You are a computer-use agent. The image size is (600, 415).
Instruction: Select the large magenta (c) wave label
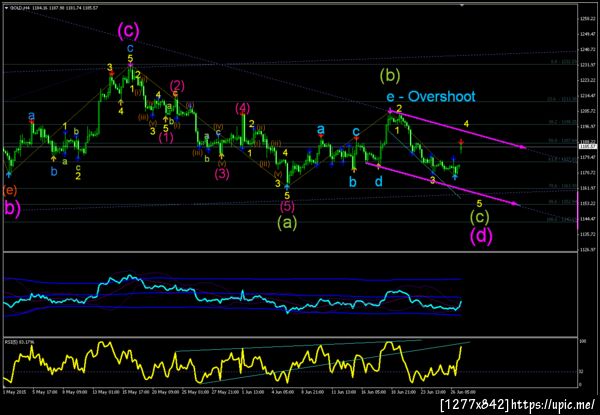pos(128,31)
